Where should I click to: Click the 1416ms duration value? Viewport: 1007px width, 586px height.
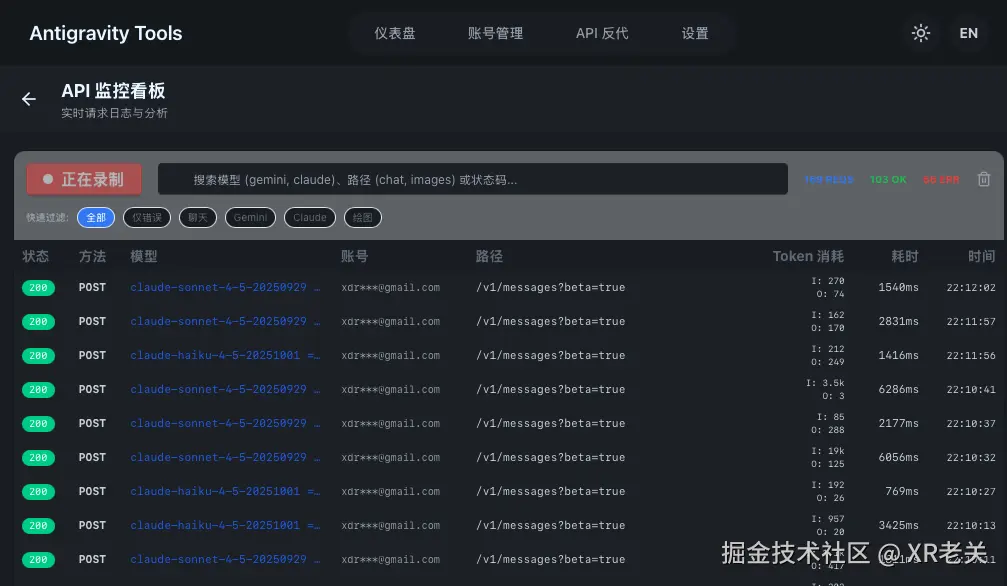(x=898, y=355)
